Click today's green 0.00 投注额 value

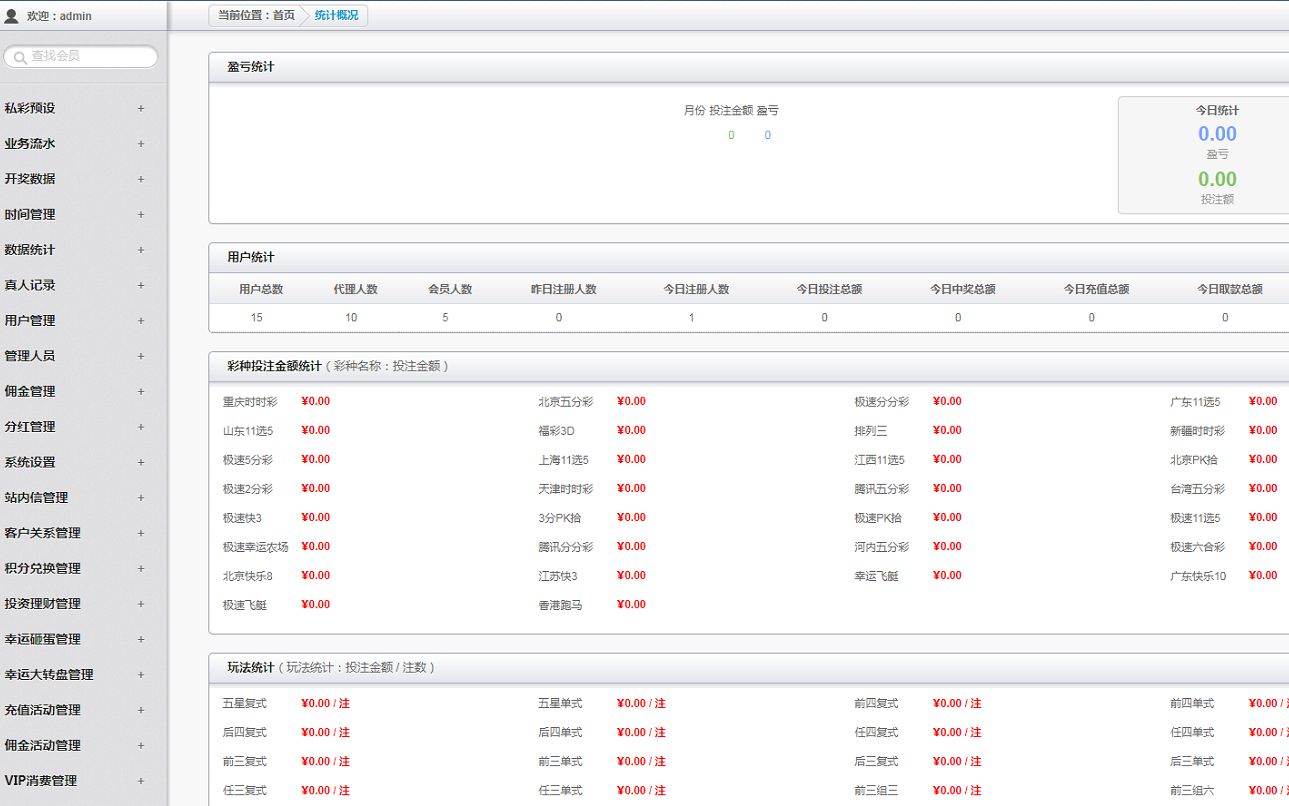point(1217,179)
